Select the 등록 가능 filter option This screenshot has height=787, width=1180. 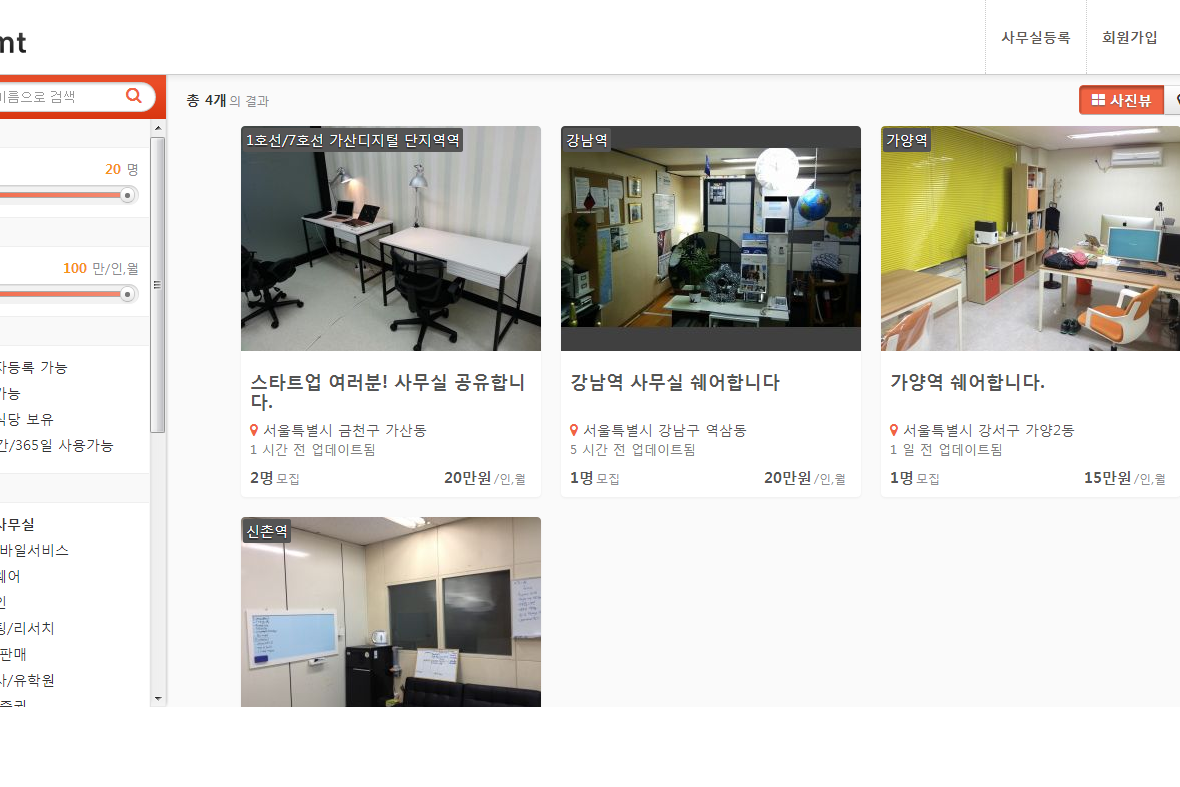point(33,367)
